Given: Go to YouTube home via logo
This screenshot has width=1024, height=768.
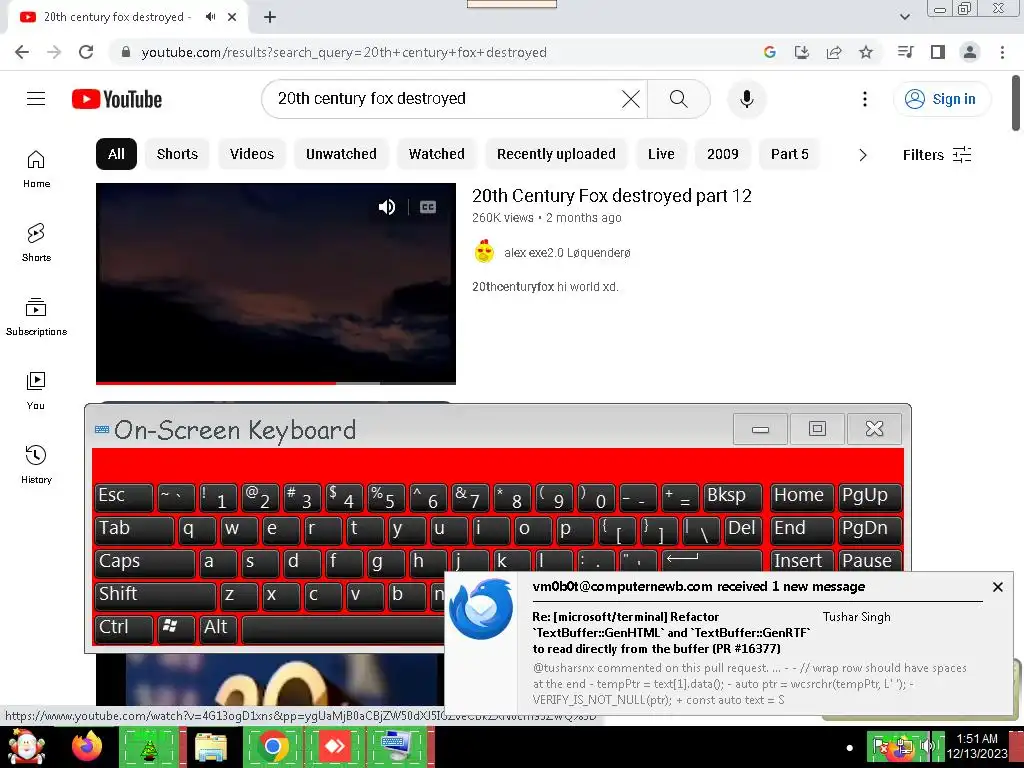Looking at the screenshot, I should 117,99.
